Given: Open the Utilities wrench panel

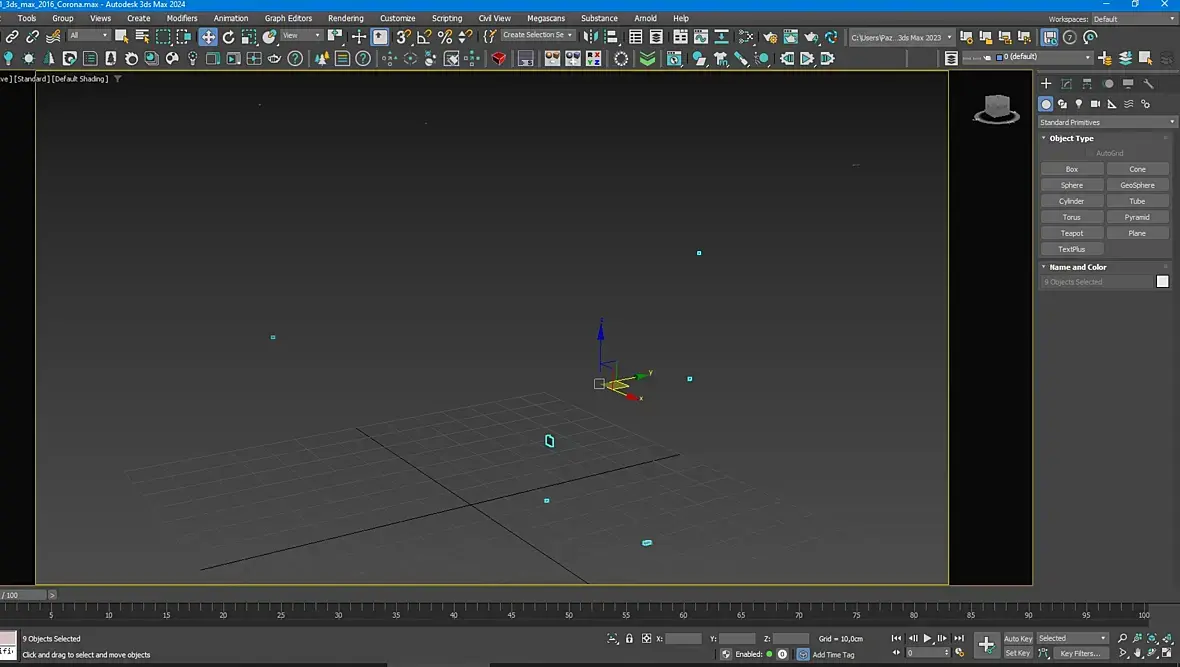Looking at the screenshot, I should (x=1149, y=84).
